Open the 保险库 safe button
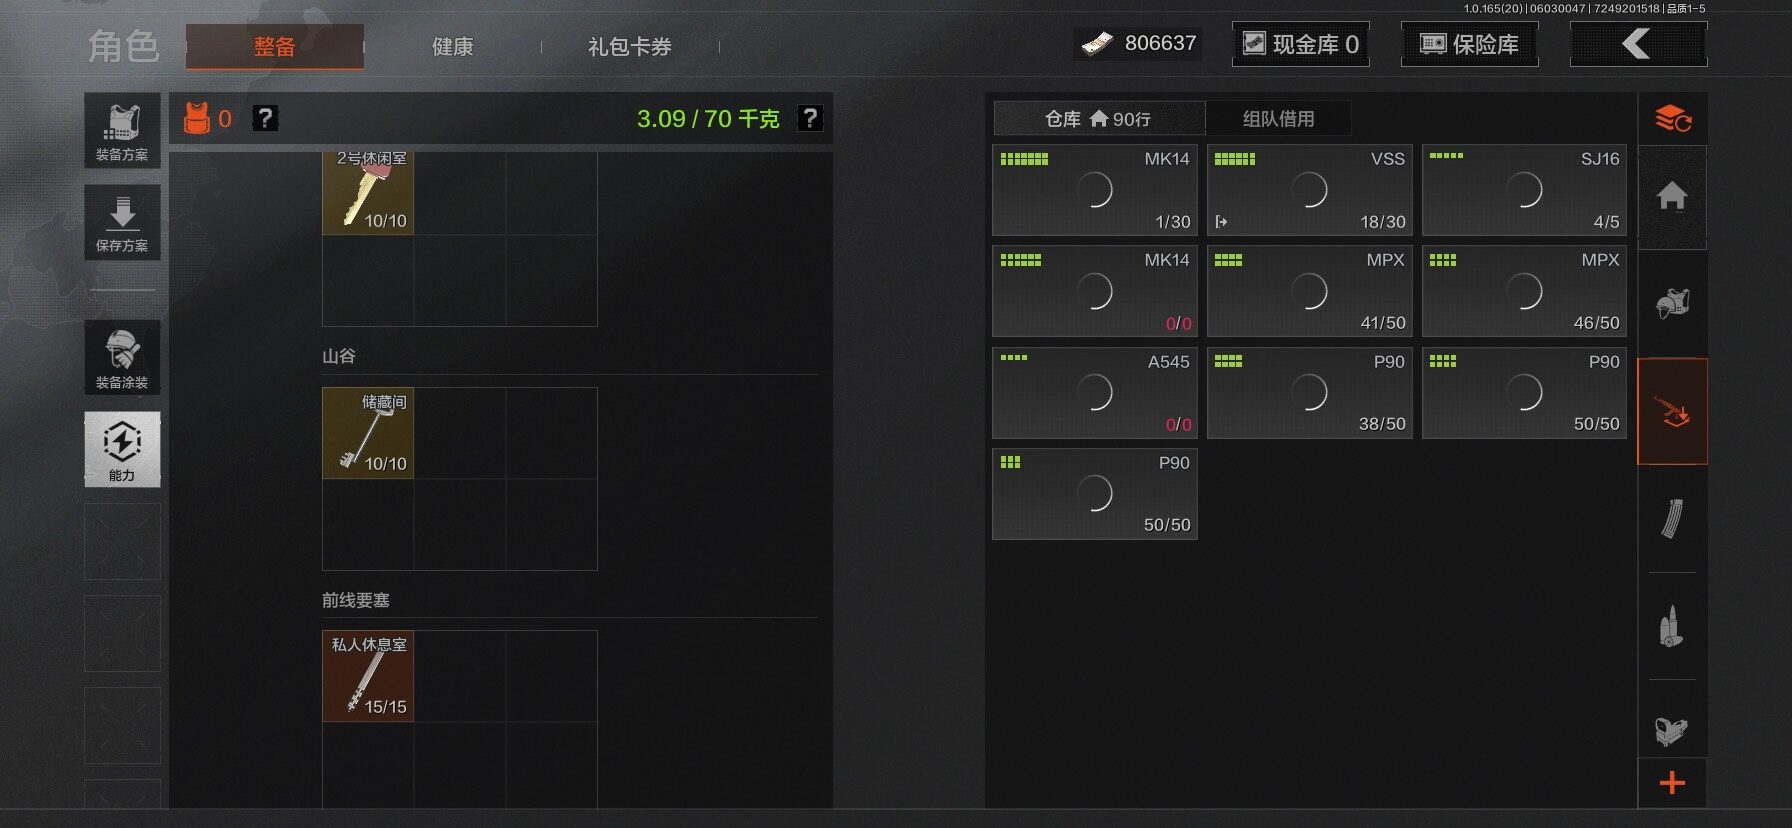The width and height of the screenshot is (1792, 828). click(1469, 44)
